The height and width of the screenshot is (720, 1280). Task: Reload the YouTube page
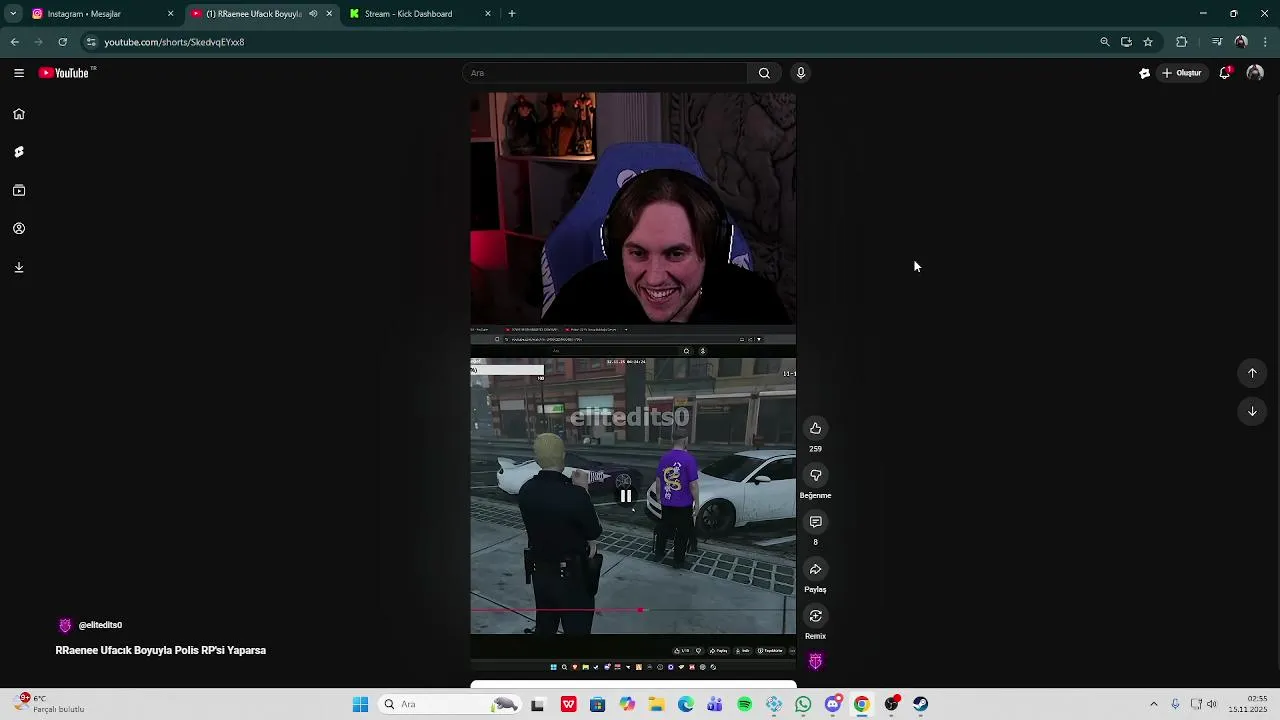tap(63, 42)
